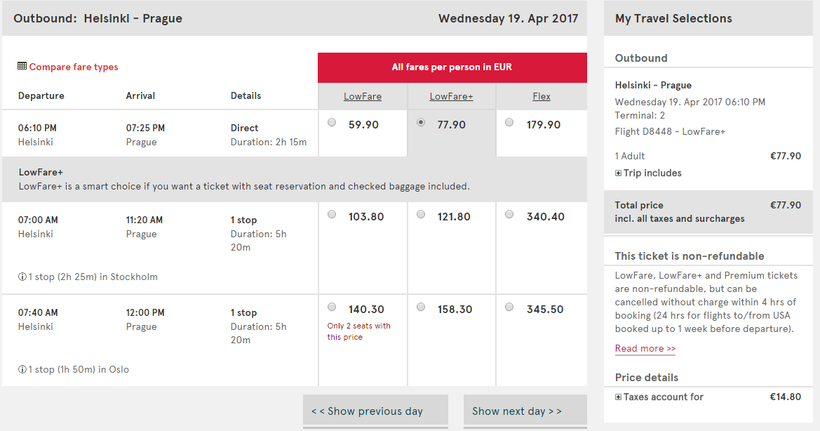Show previous day flights
This screenshot has width=820, height=431.
pos(375,411)
